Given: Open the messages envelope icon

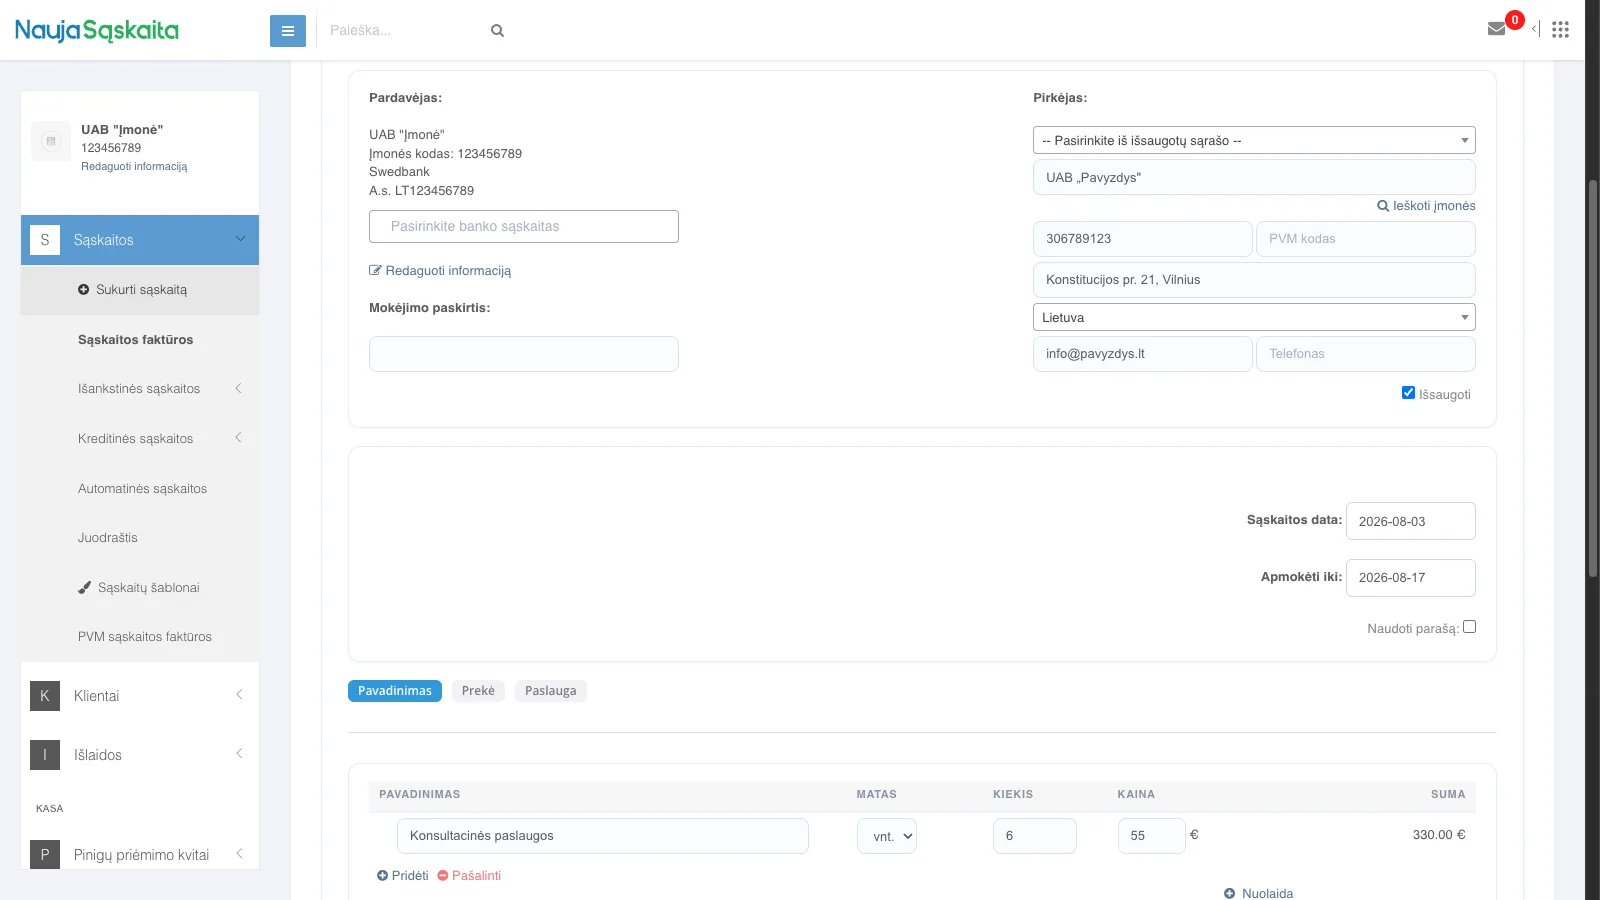Looking at the screenshot, I should point(1496,29).
